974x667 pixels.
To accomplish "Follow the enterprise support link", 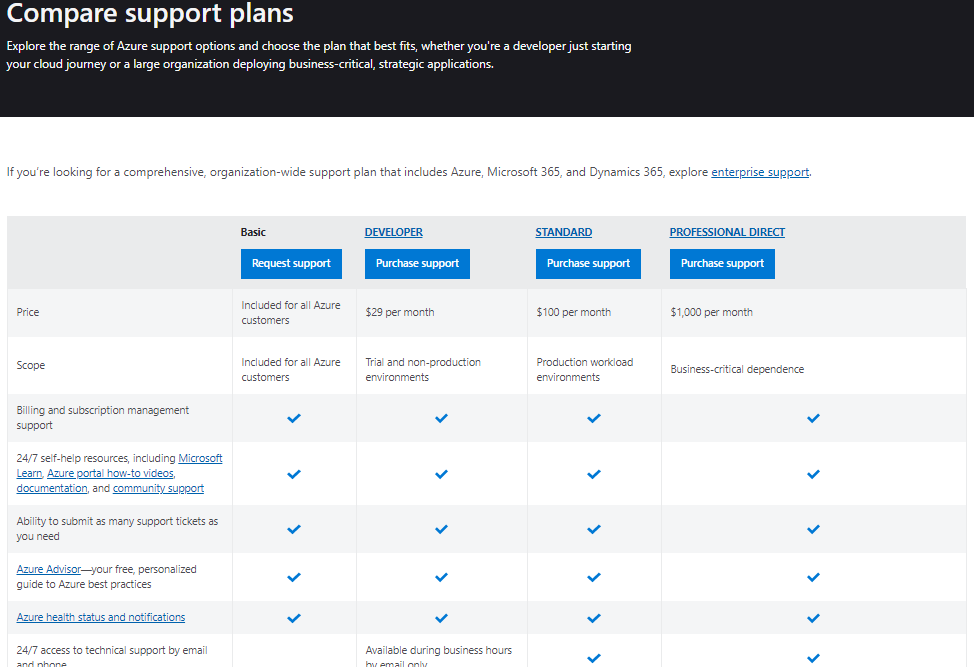I will tap(760, 172).
